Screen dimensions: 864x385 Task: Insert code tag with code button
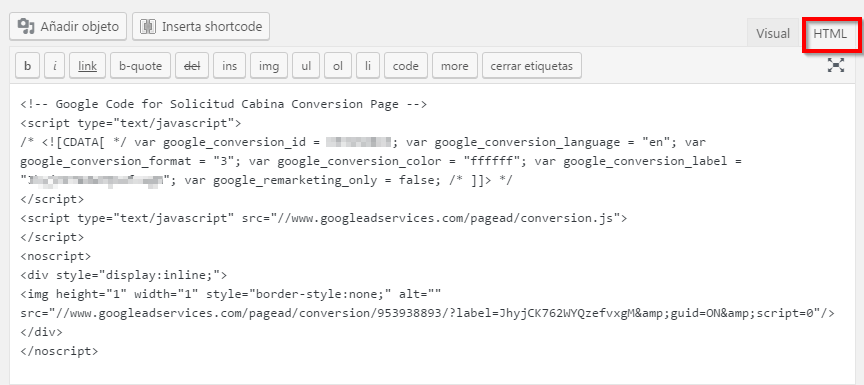tap(406, 66)
